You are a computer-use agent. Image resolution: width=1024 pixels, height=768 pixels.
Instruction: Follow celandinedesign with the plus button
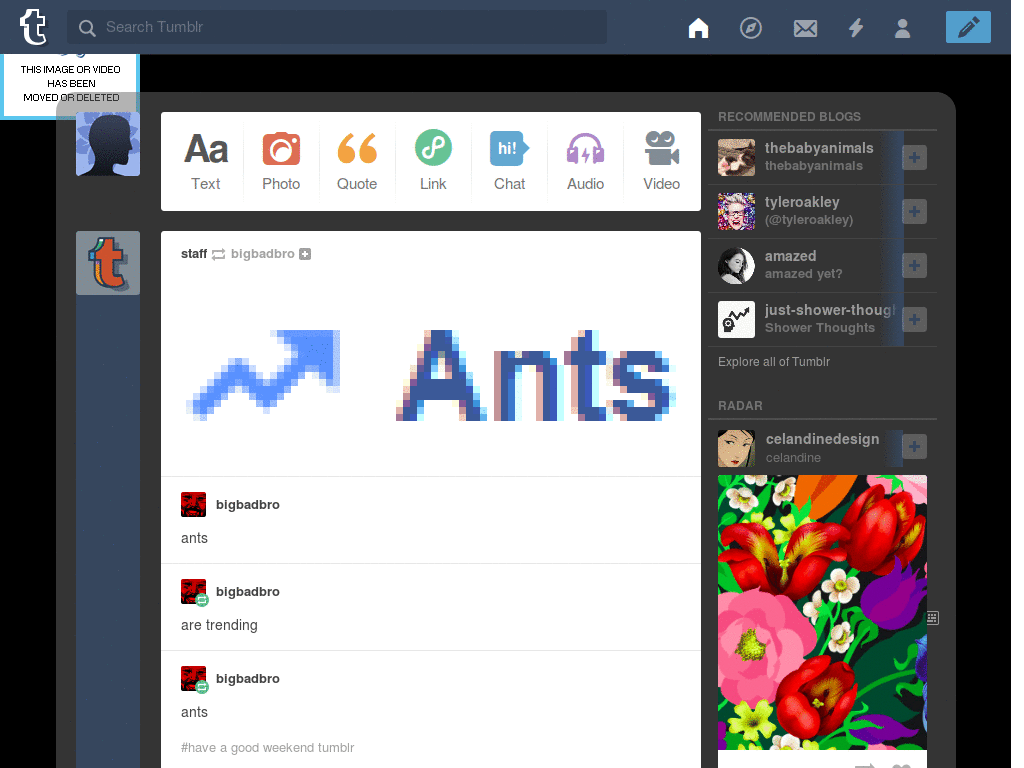coord(914,447)
